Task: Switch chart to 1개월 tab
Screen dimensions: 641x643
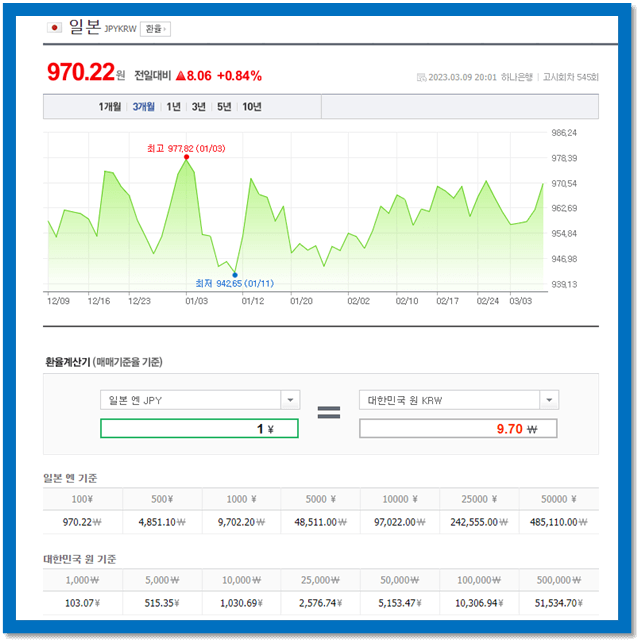Action: click(x=110, y=107)
